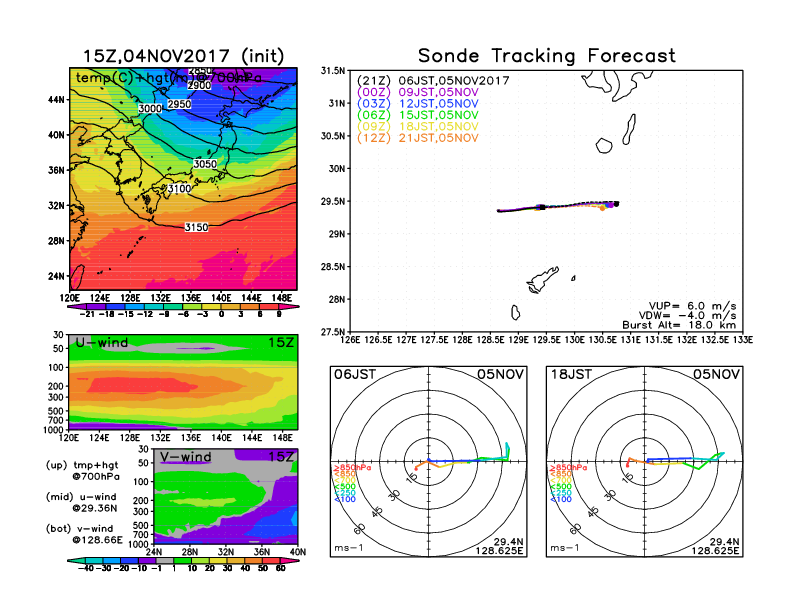
Task: Select the 18JST hodograph plot
Action: 645,462
